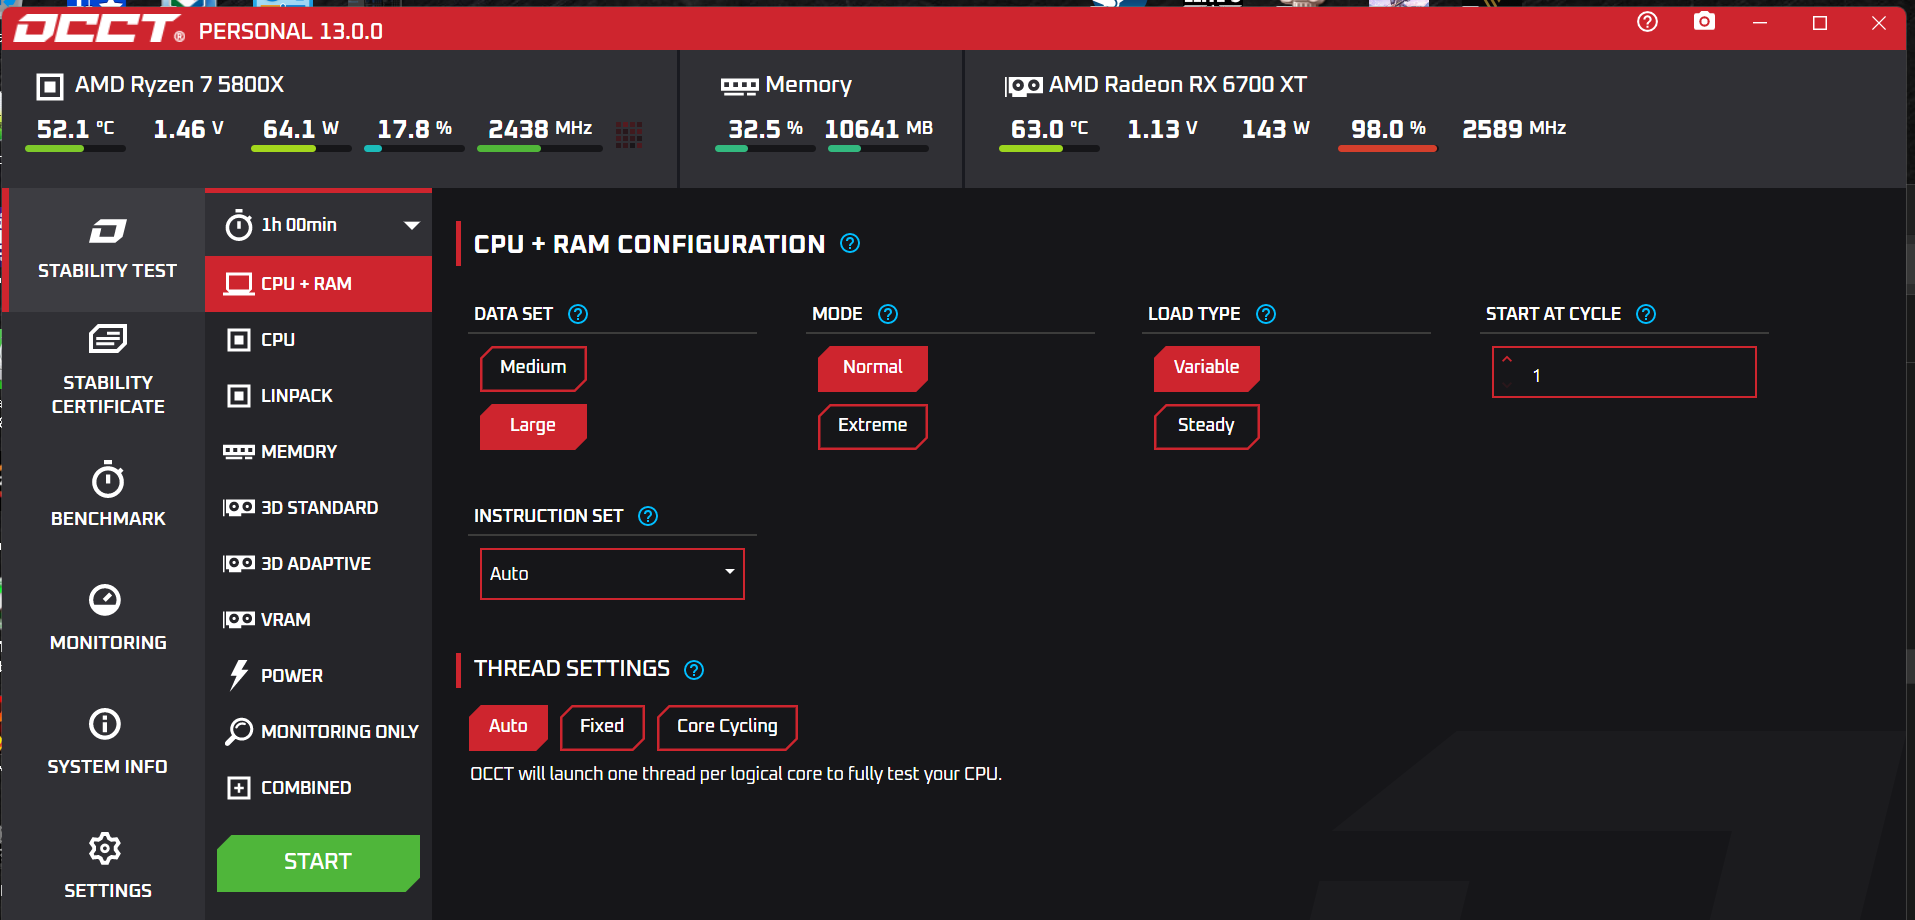Click the CPU temperature 52.1 °C bar
This screenshot has height=920, width=1915.
click(x=75, y=149)
